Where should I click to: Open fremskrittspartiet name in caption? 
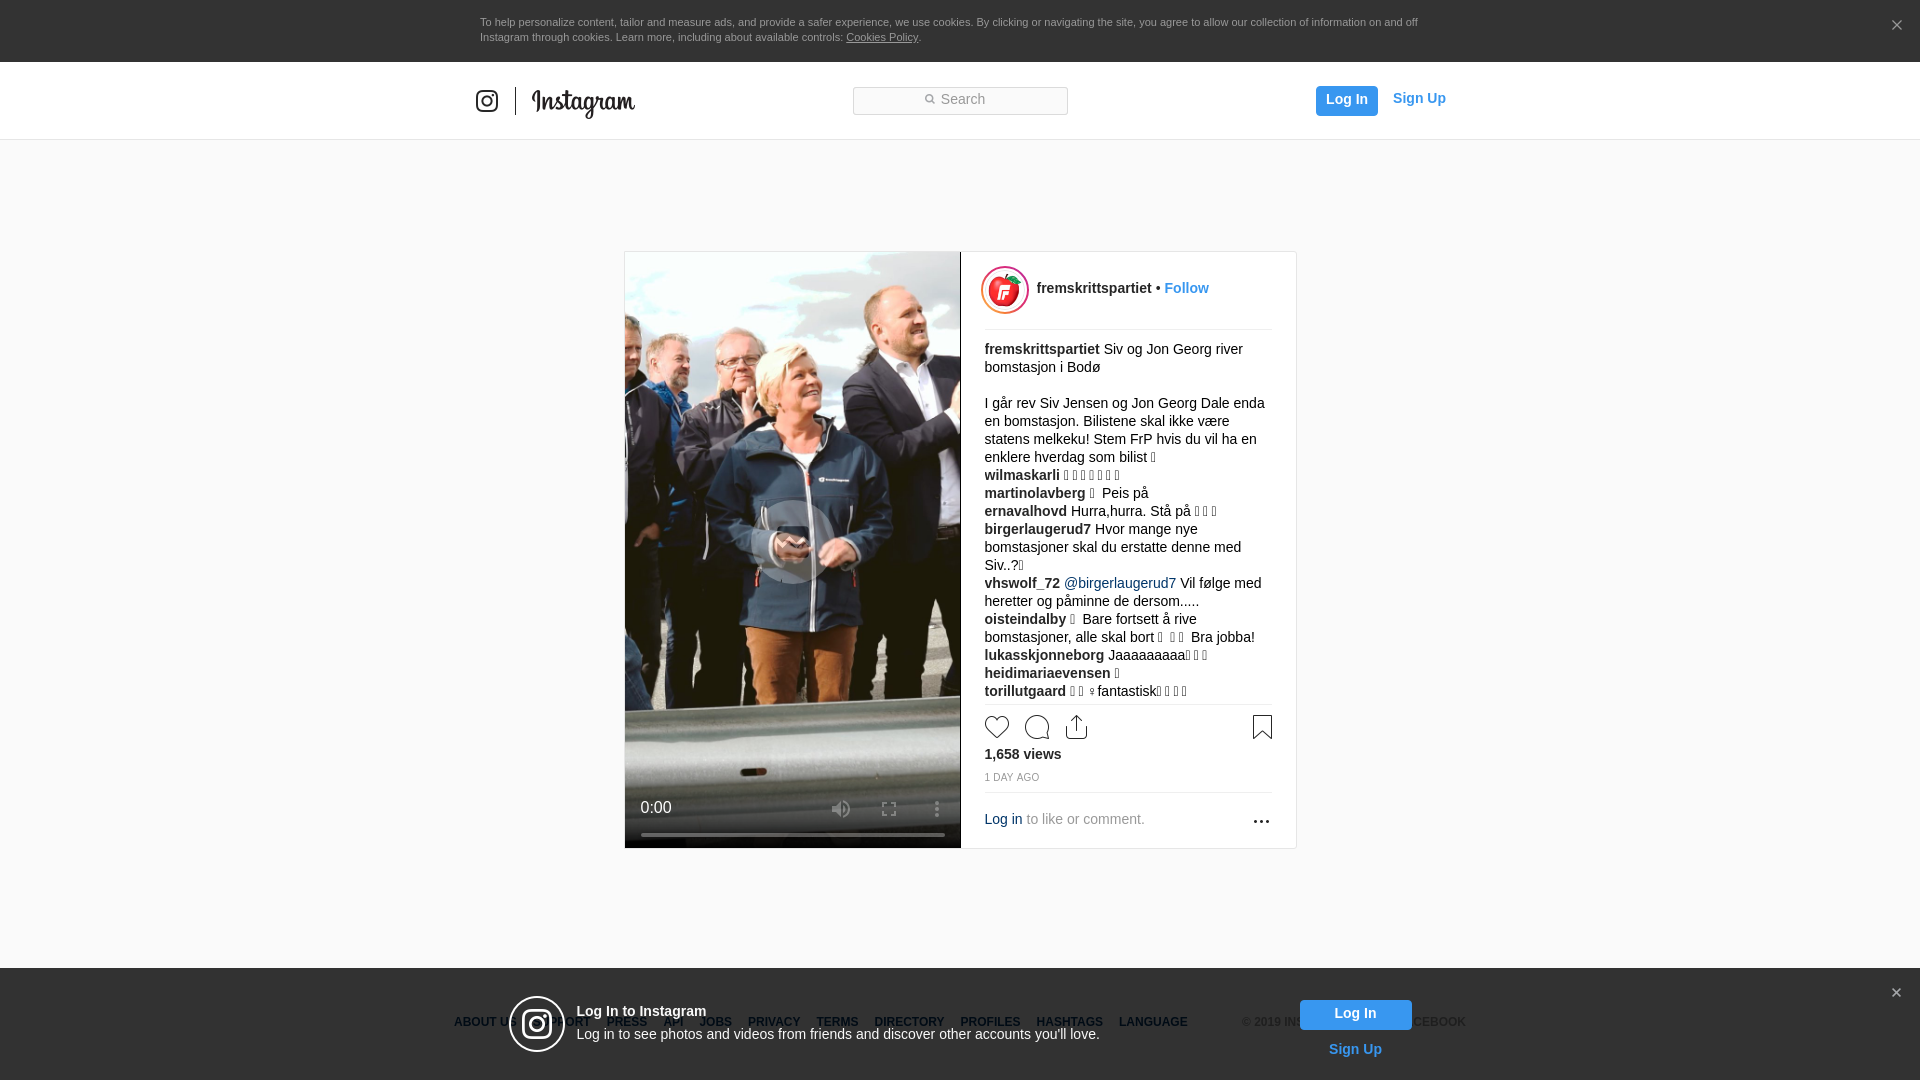1042,349
